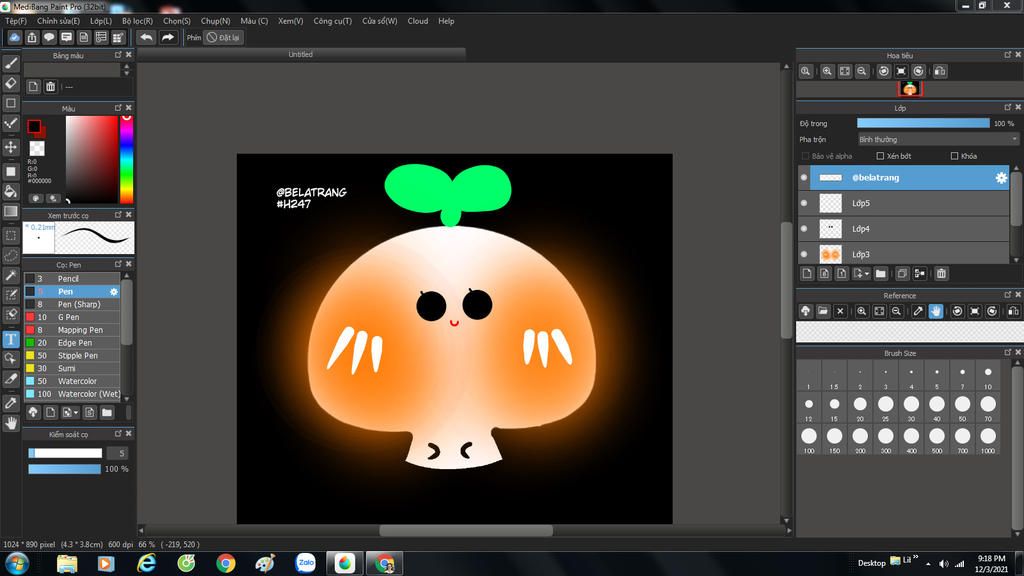
Task: Select the Gradient tool
Action: (x=11, y=212)
